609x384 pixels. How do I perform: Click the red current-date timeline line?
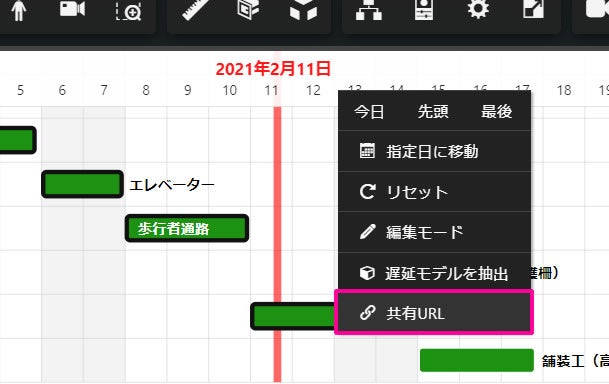coord(277,245)
